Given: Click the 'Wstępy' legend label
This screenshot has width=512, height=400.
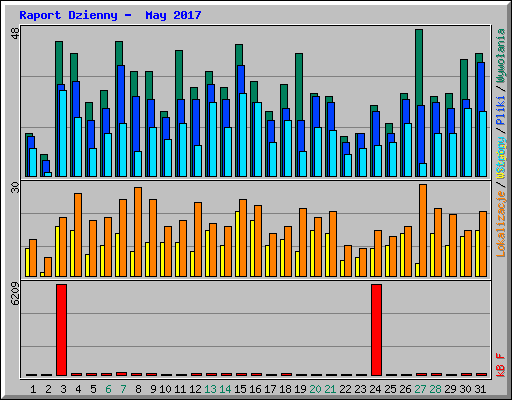Looking at the screenshot, I should (x=500, y=158).
